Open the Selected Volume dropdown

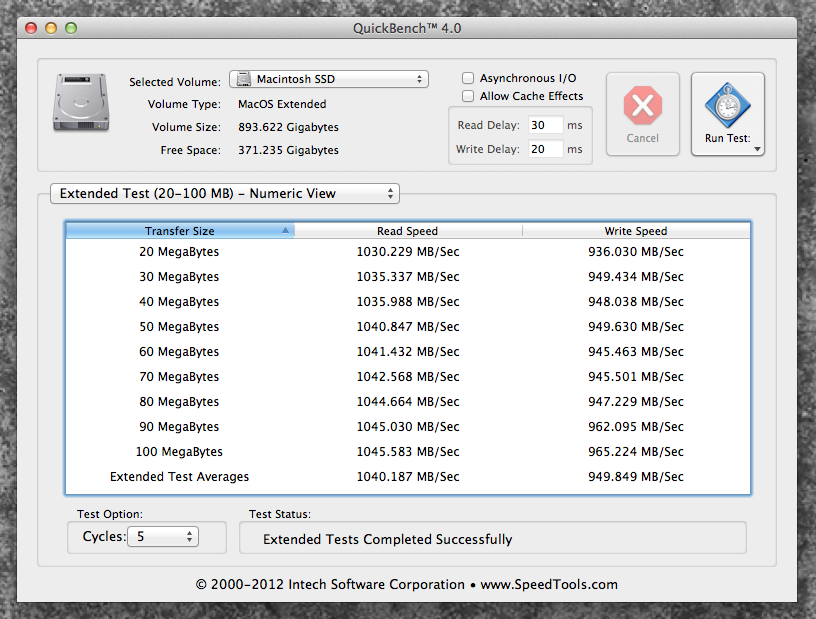(x=329, y=79)
